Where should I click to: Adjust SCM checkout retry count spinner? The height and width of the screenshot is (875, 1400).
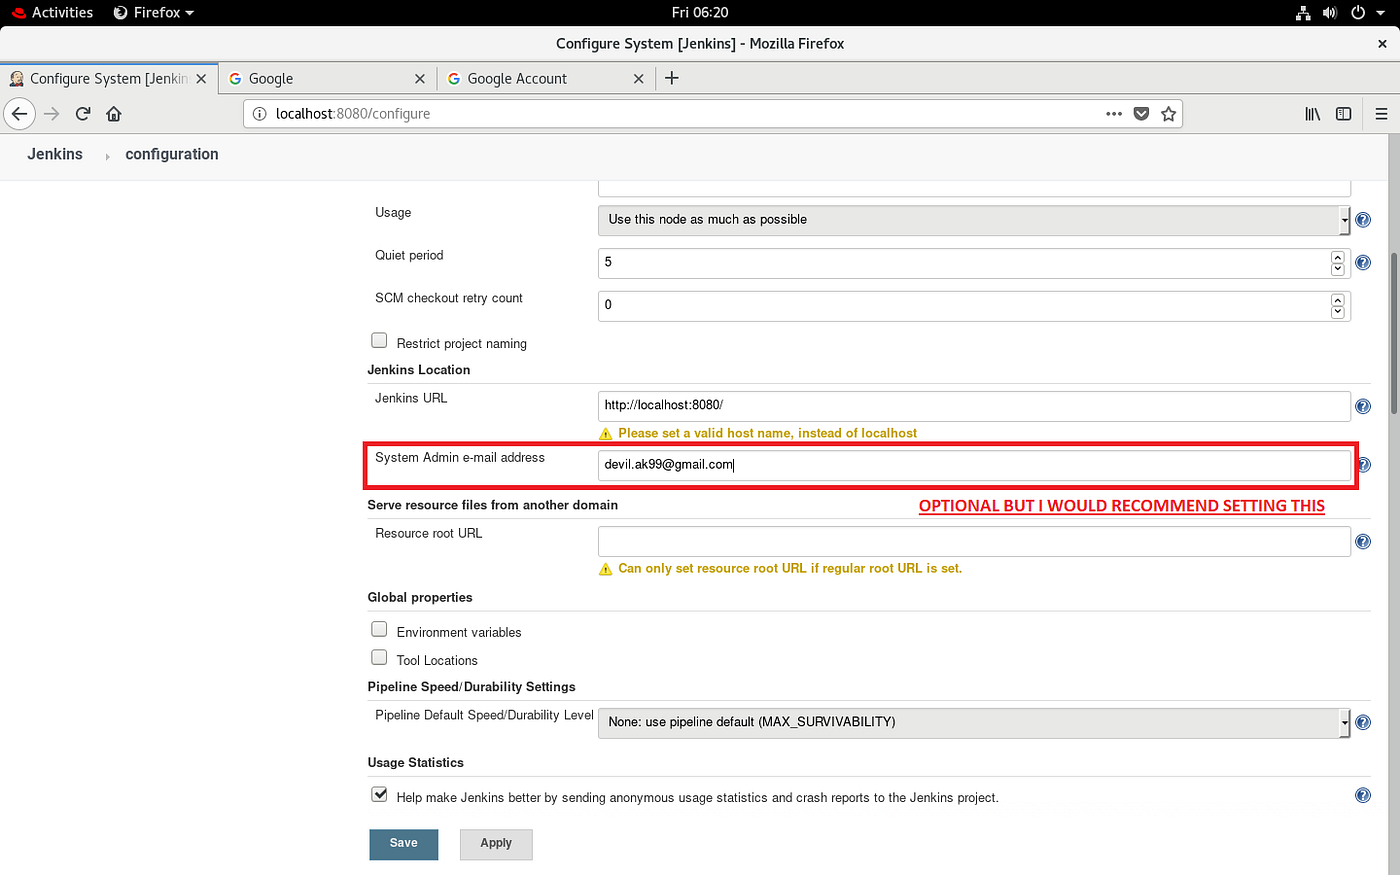coord(1338,306)
